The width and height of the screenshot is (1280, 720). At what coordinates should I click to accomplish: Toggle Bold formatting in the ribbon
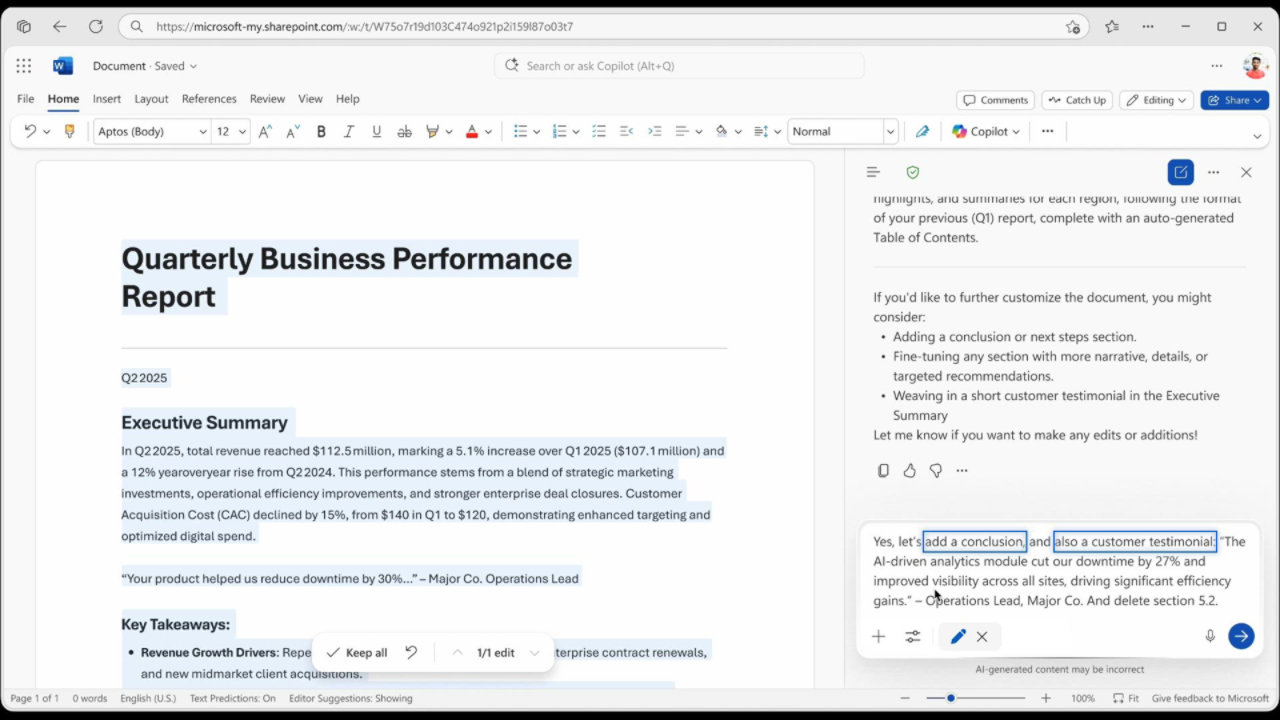coord(321,131)
